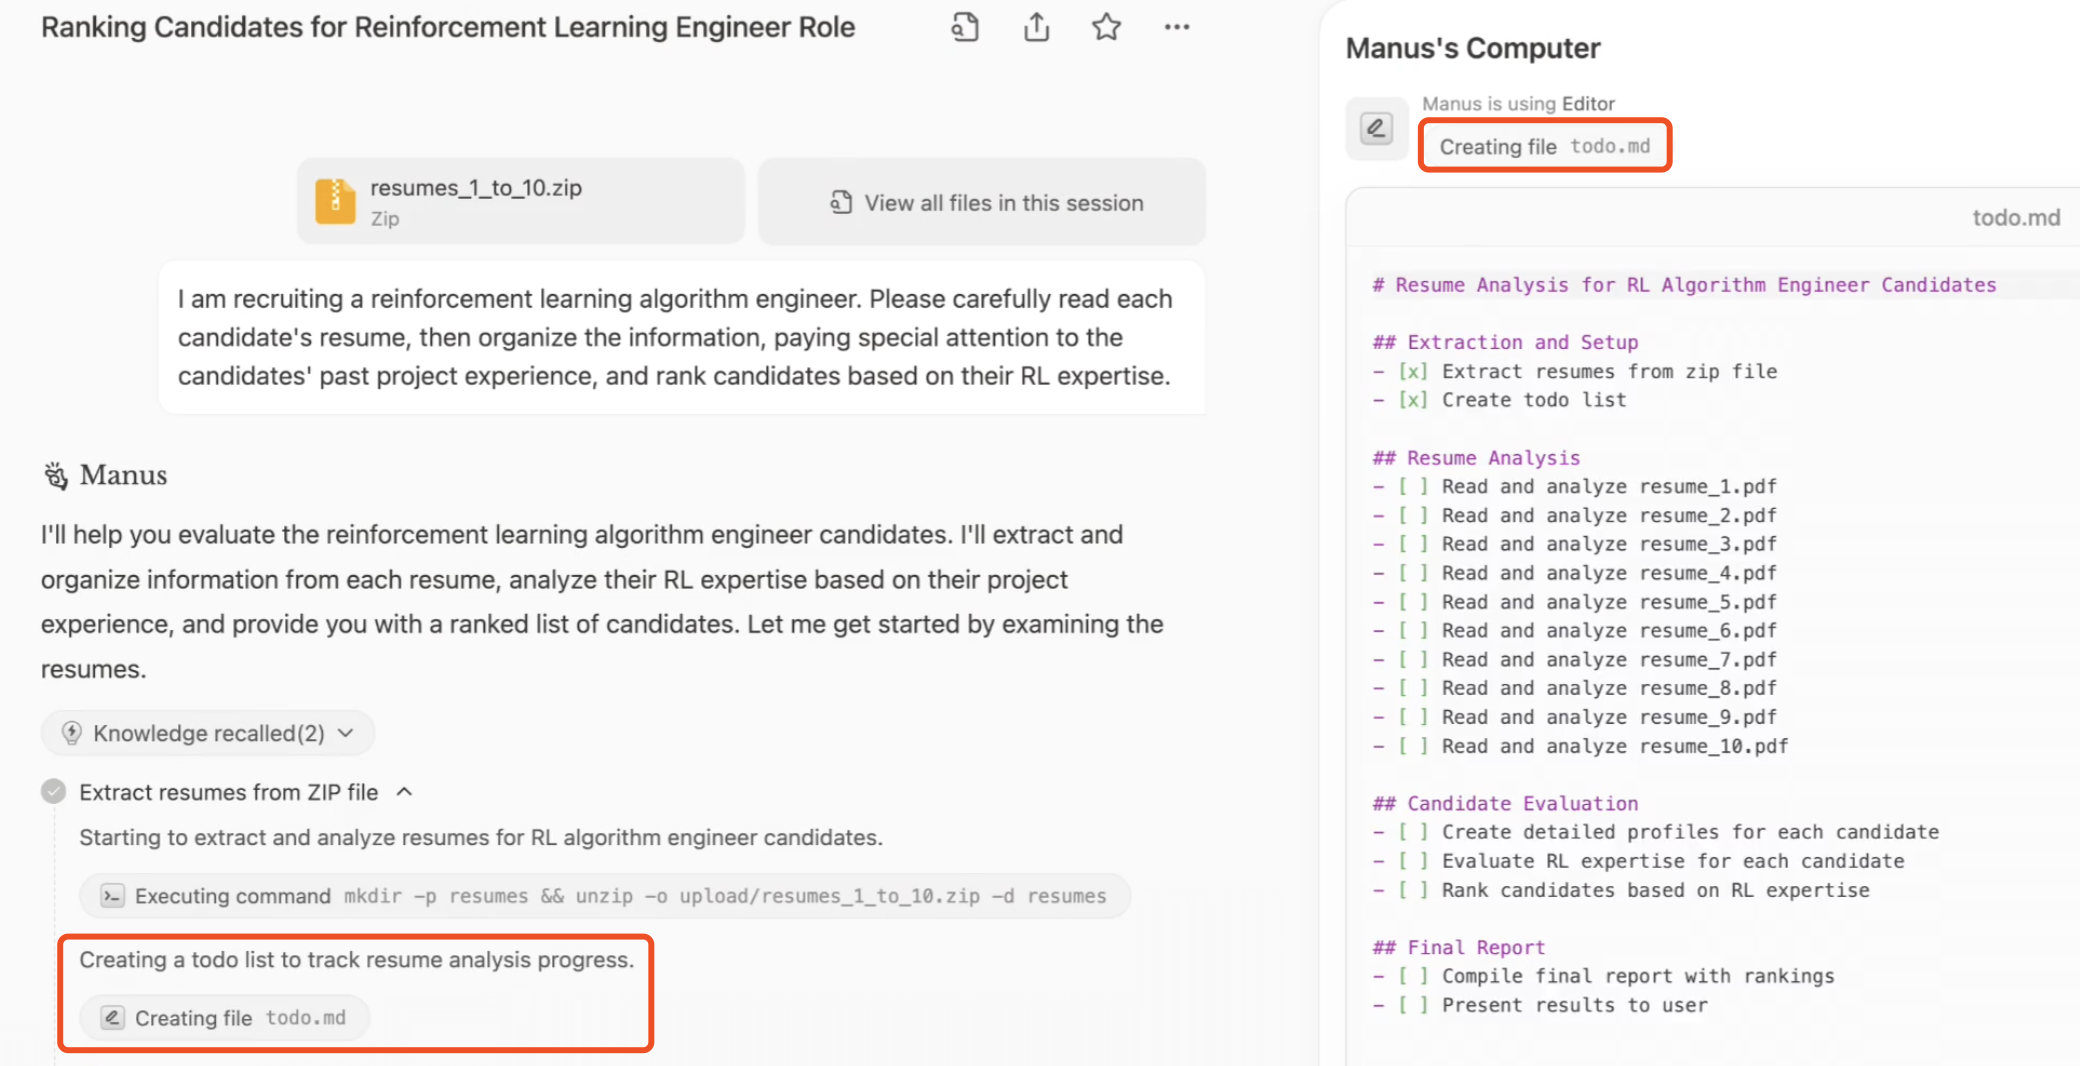The height and width of the screenshot is (1066, 2080).
Task: Click the Creating file todo.md status in computer panel
Action: pos(1545,146)
